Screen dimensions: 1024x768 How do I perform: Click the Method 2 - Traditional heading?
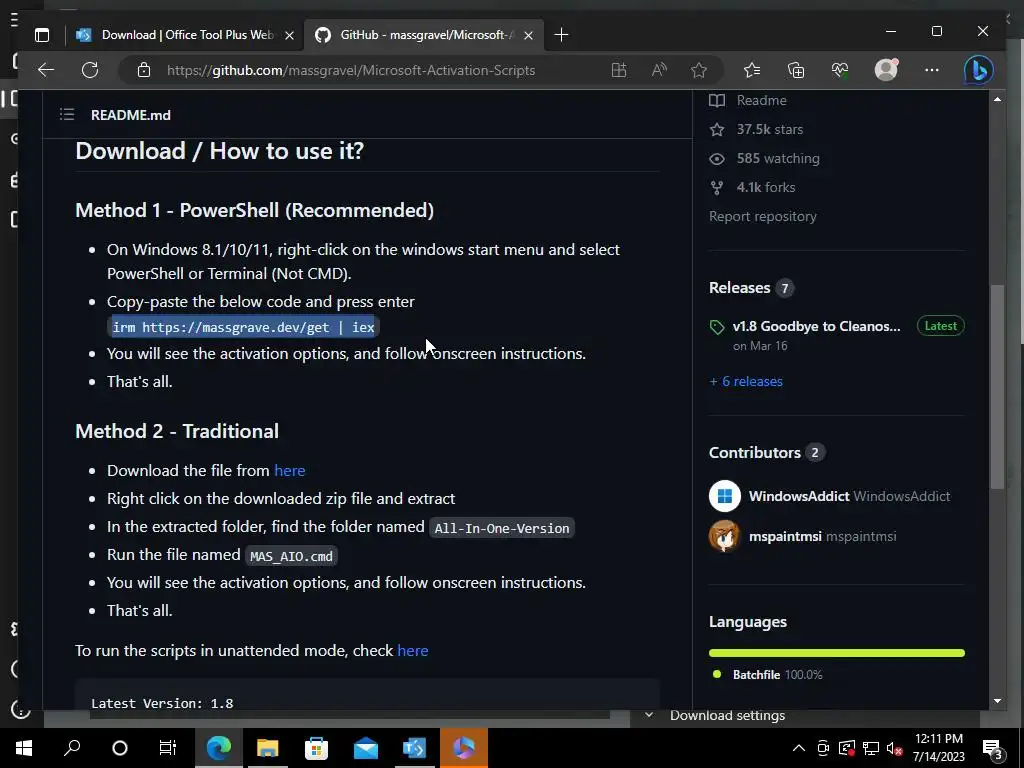pyautogui.click(x=177, y=431)
